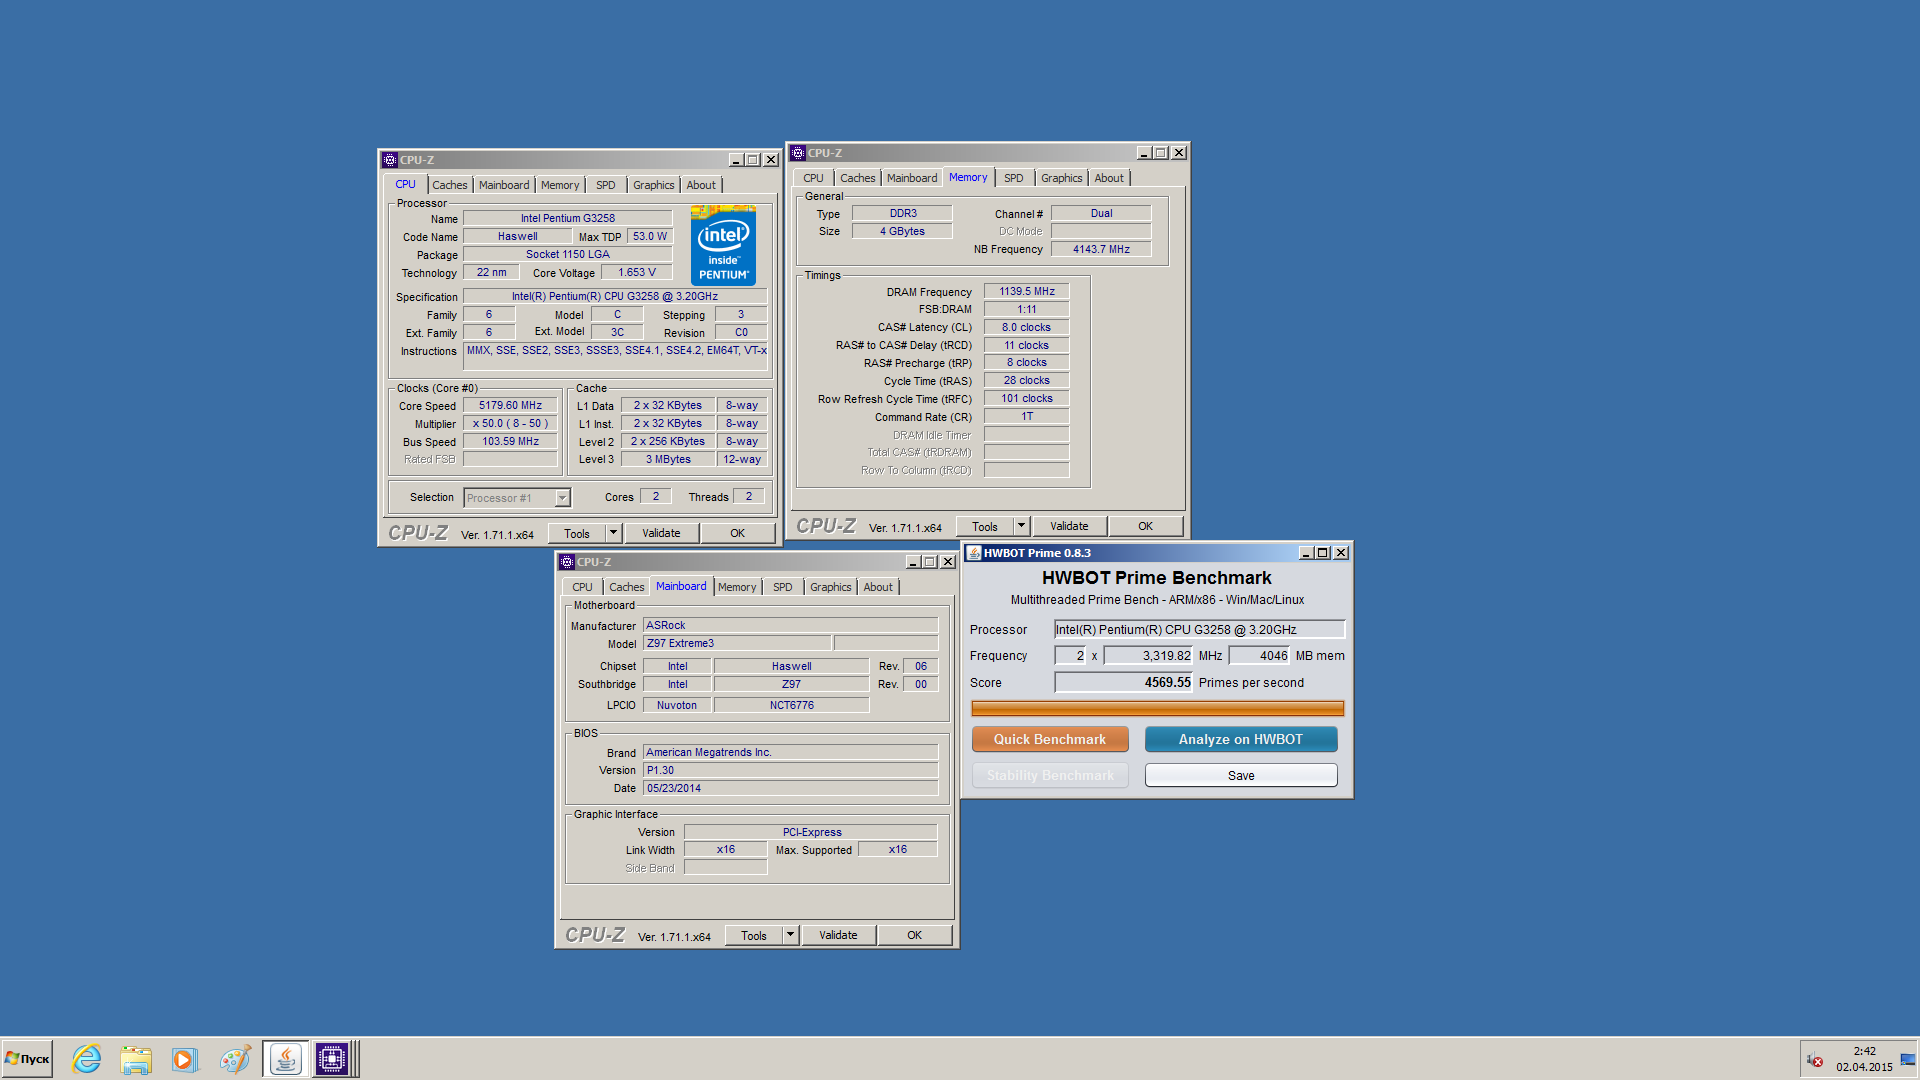Click the CPU-Z title icon in the CPU window
The image size is (1920, 1080).
(390, 160)
